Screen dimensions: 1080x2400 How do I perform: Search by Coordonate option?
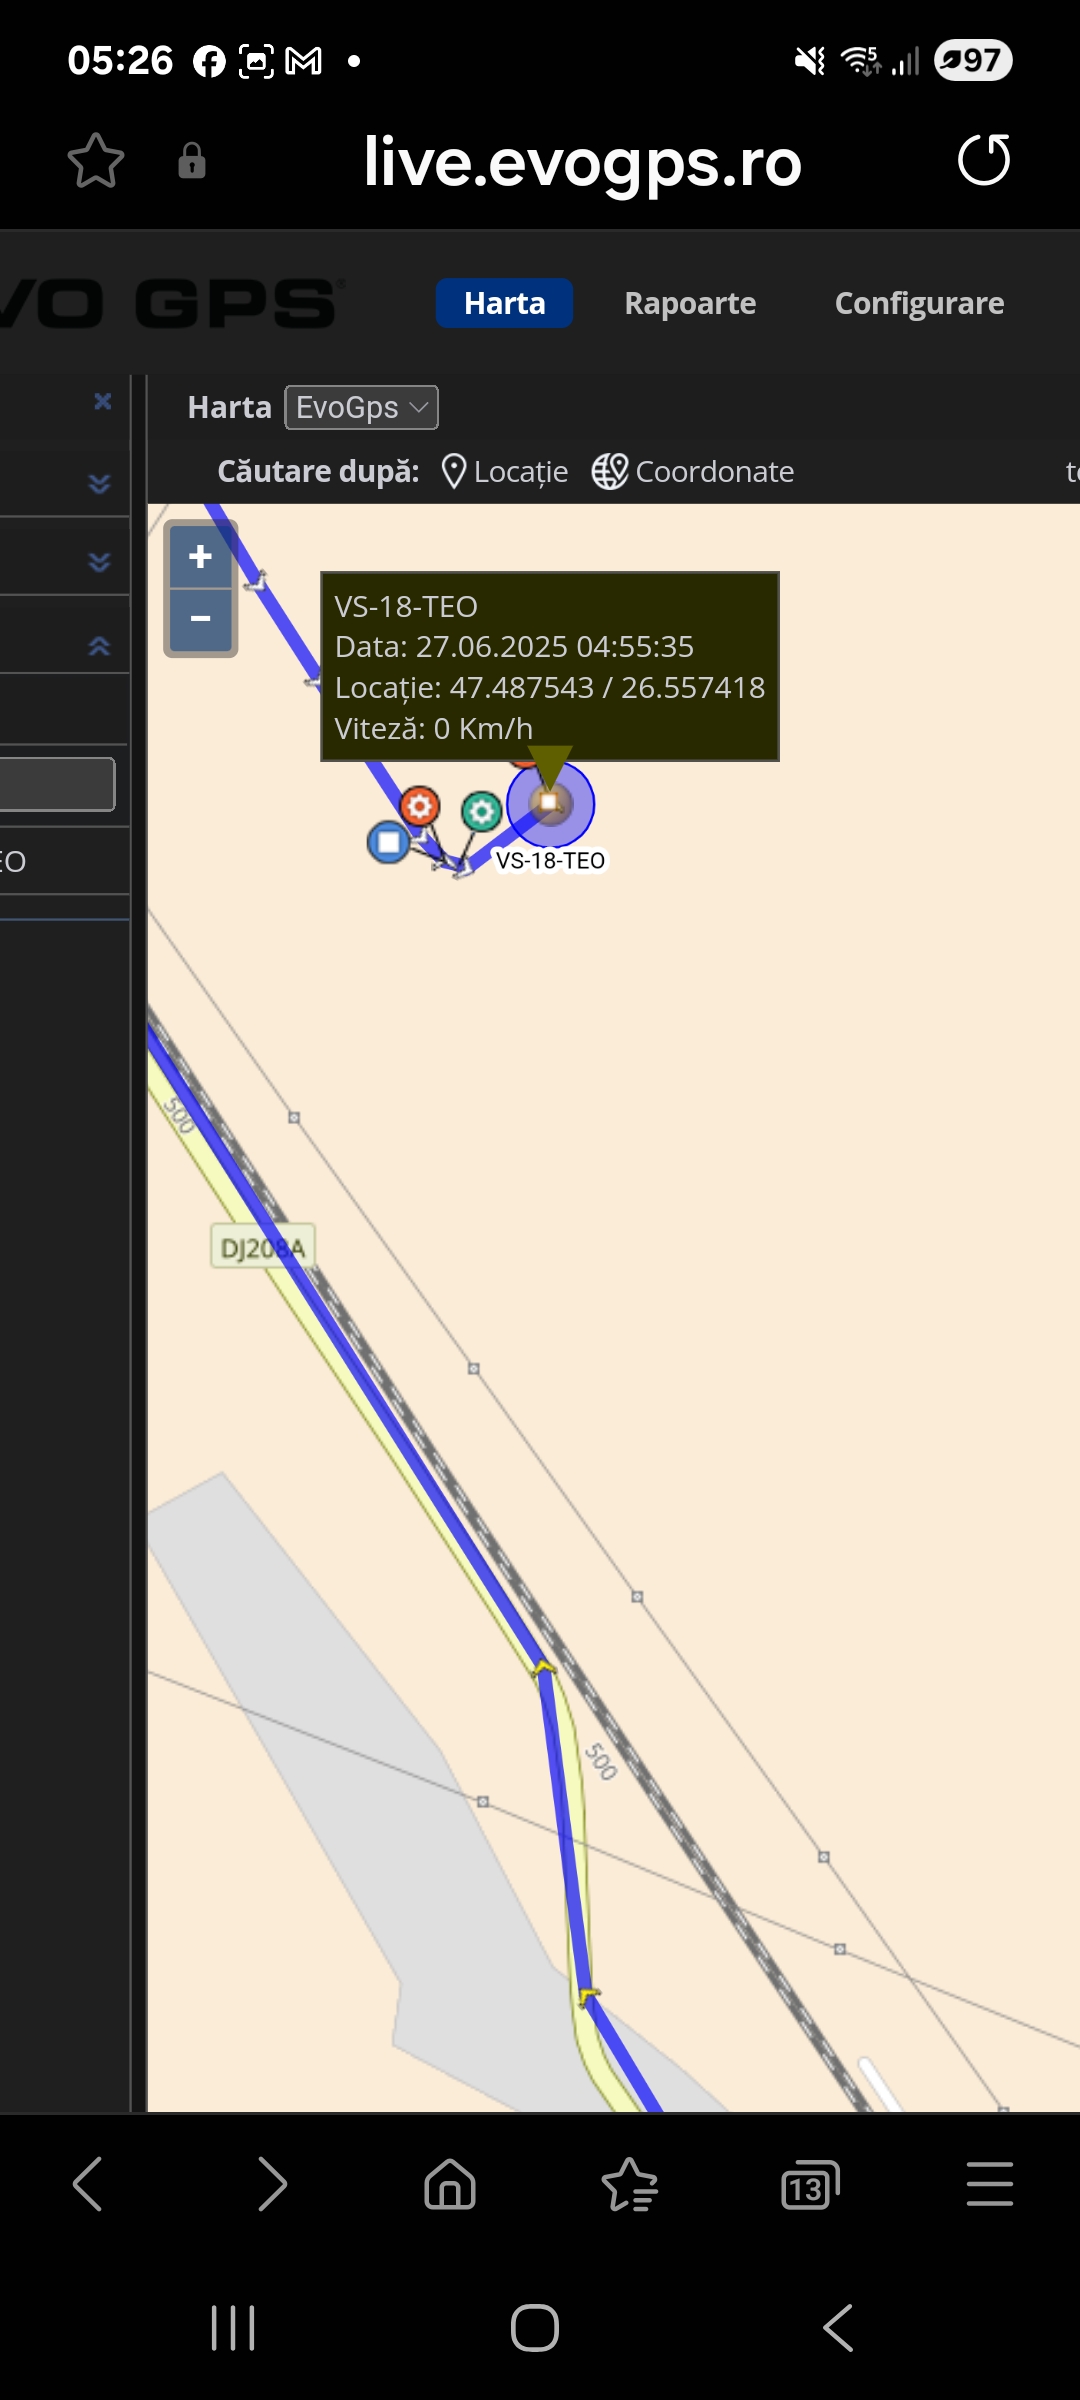693,471
